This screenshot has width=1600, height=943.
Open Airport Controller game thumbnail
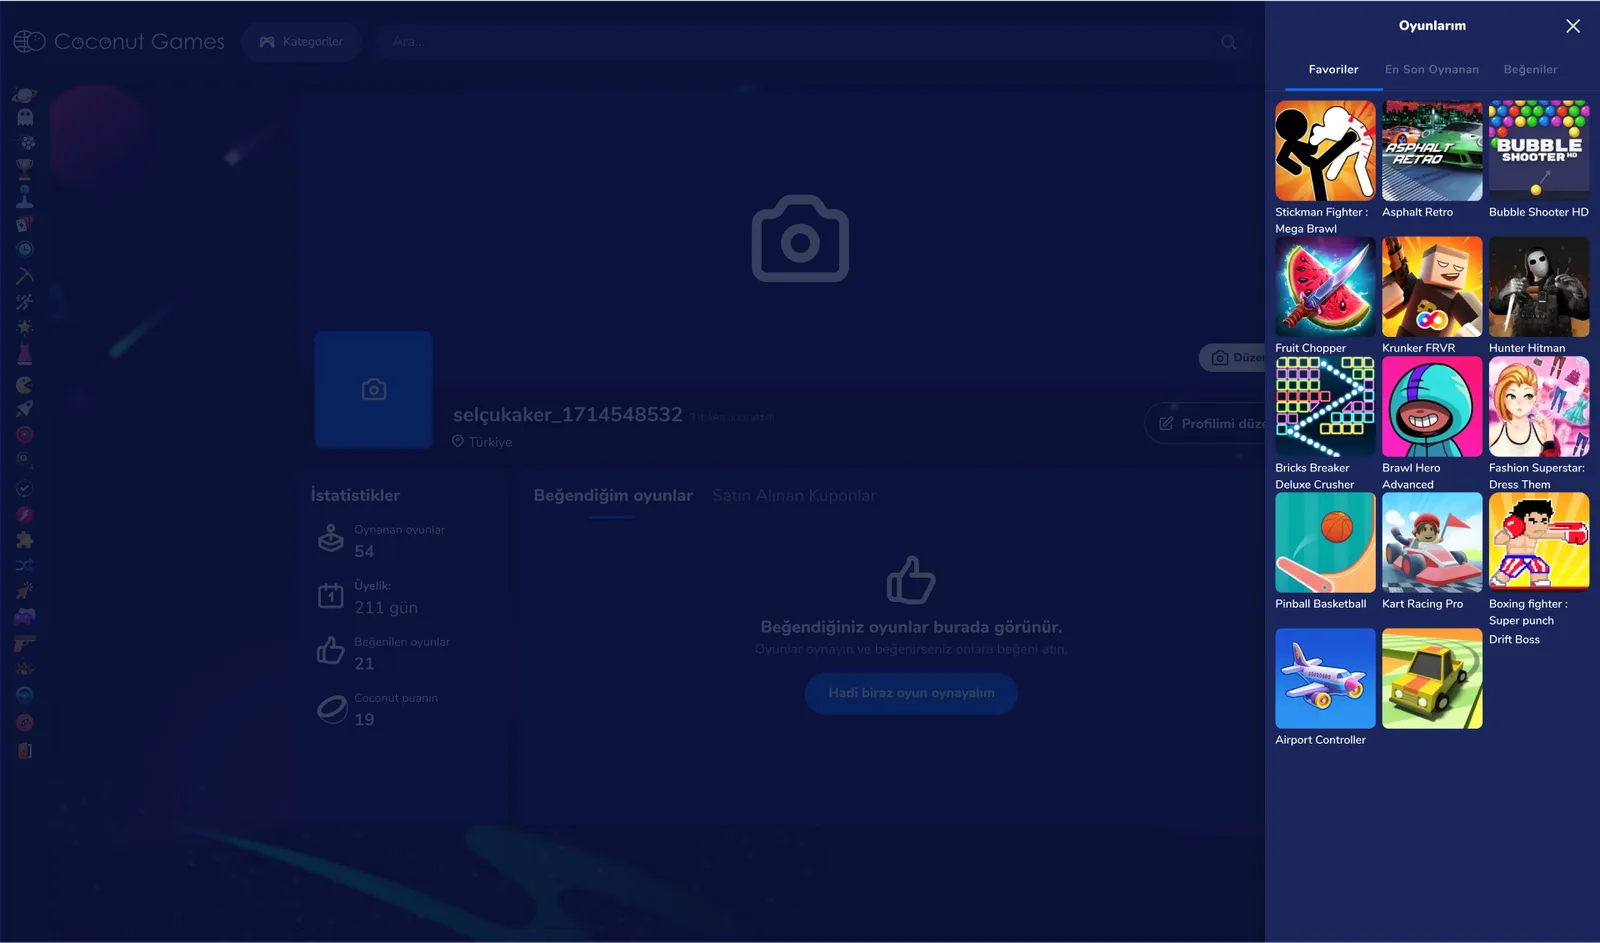tap(1325, 679)
